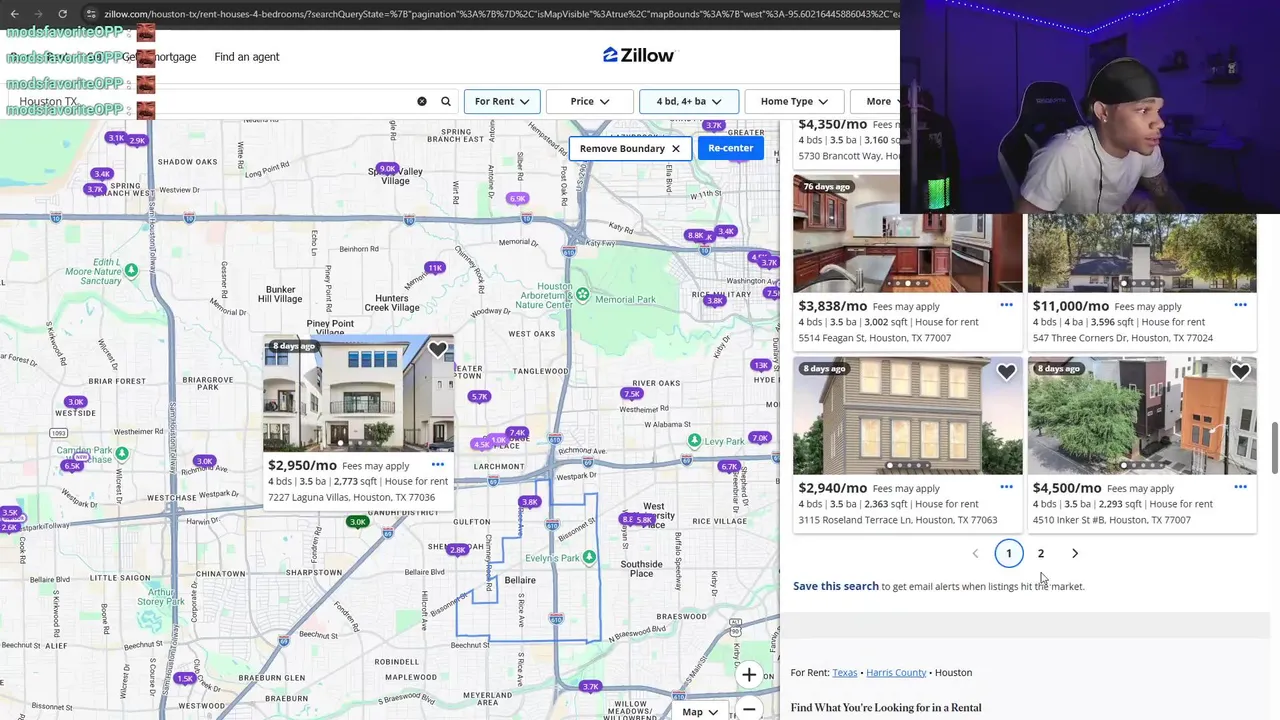Viewport: 1280px width, 720px height.
Task: Click Save this search link
Action: [x=836, y=586]
